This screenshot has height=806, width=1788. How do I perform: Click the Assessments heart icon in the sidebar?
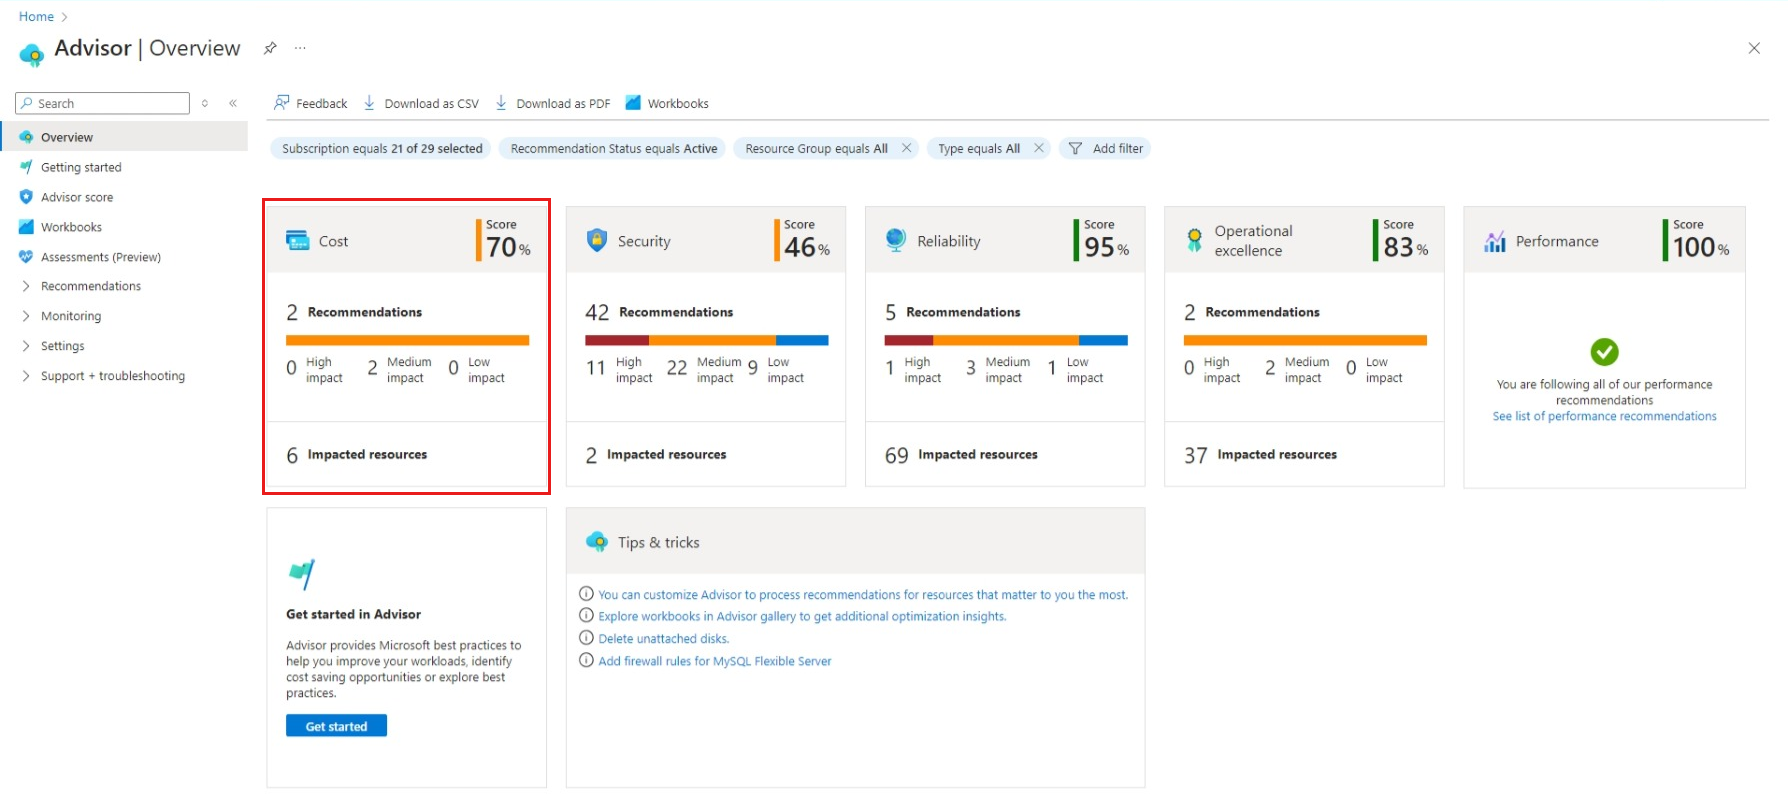click(26, 257)
